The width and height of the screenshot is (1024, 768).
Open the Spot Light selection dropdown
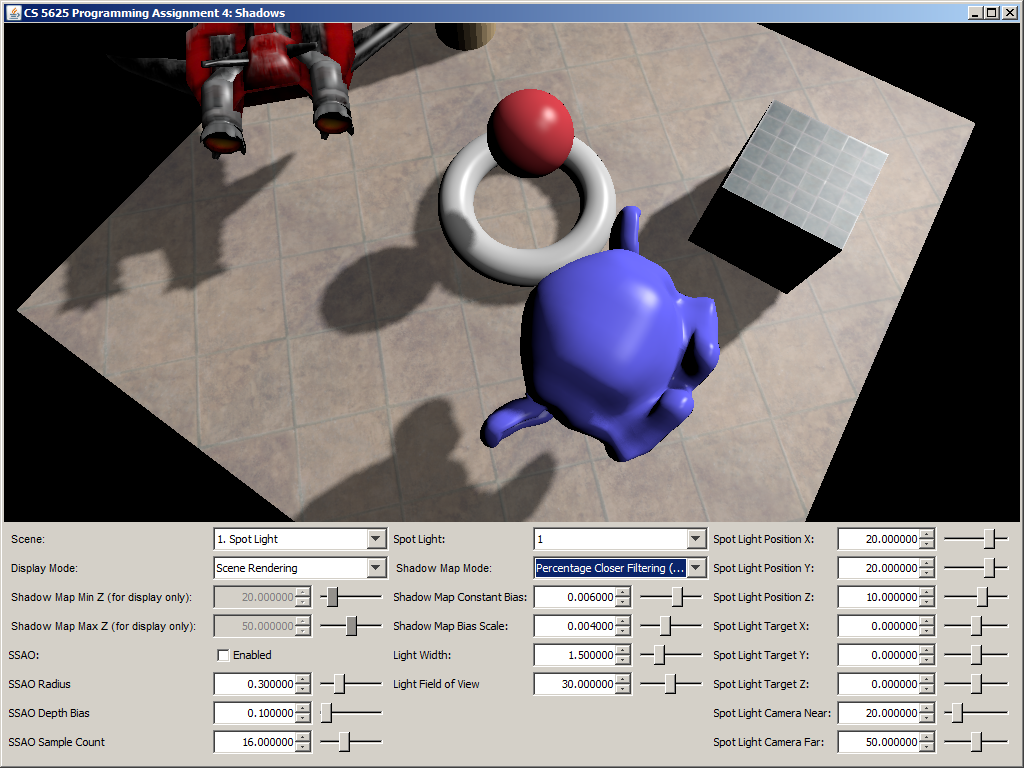696,539
